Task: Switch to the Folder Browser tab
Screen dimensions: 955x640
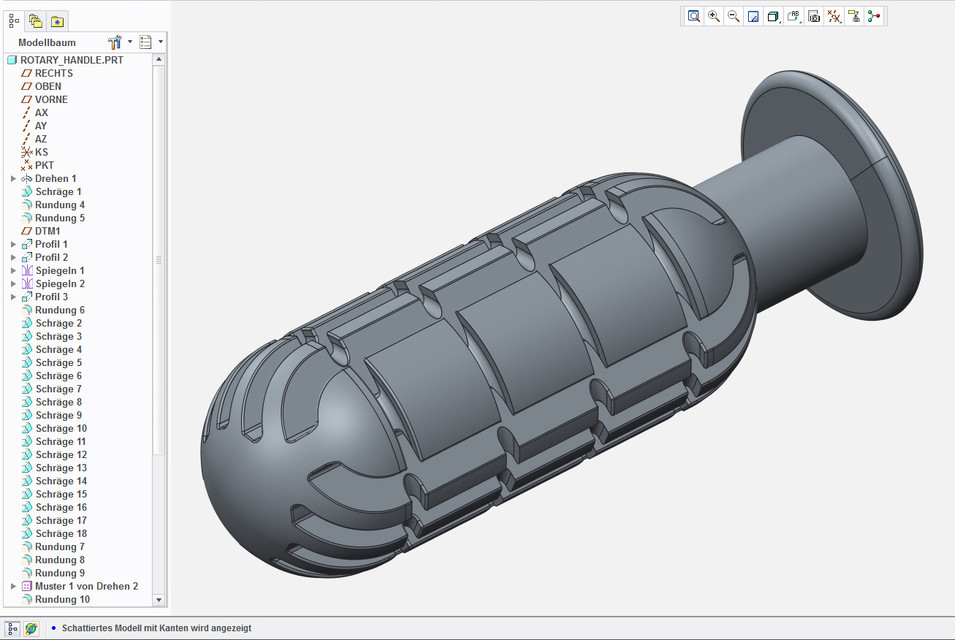Action: coord(35,20)
